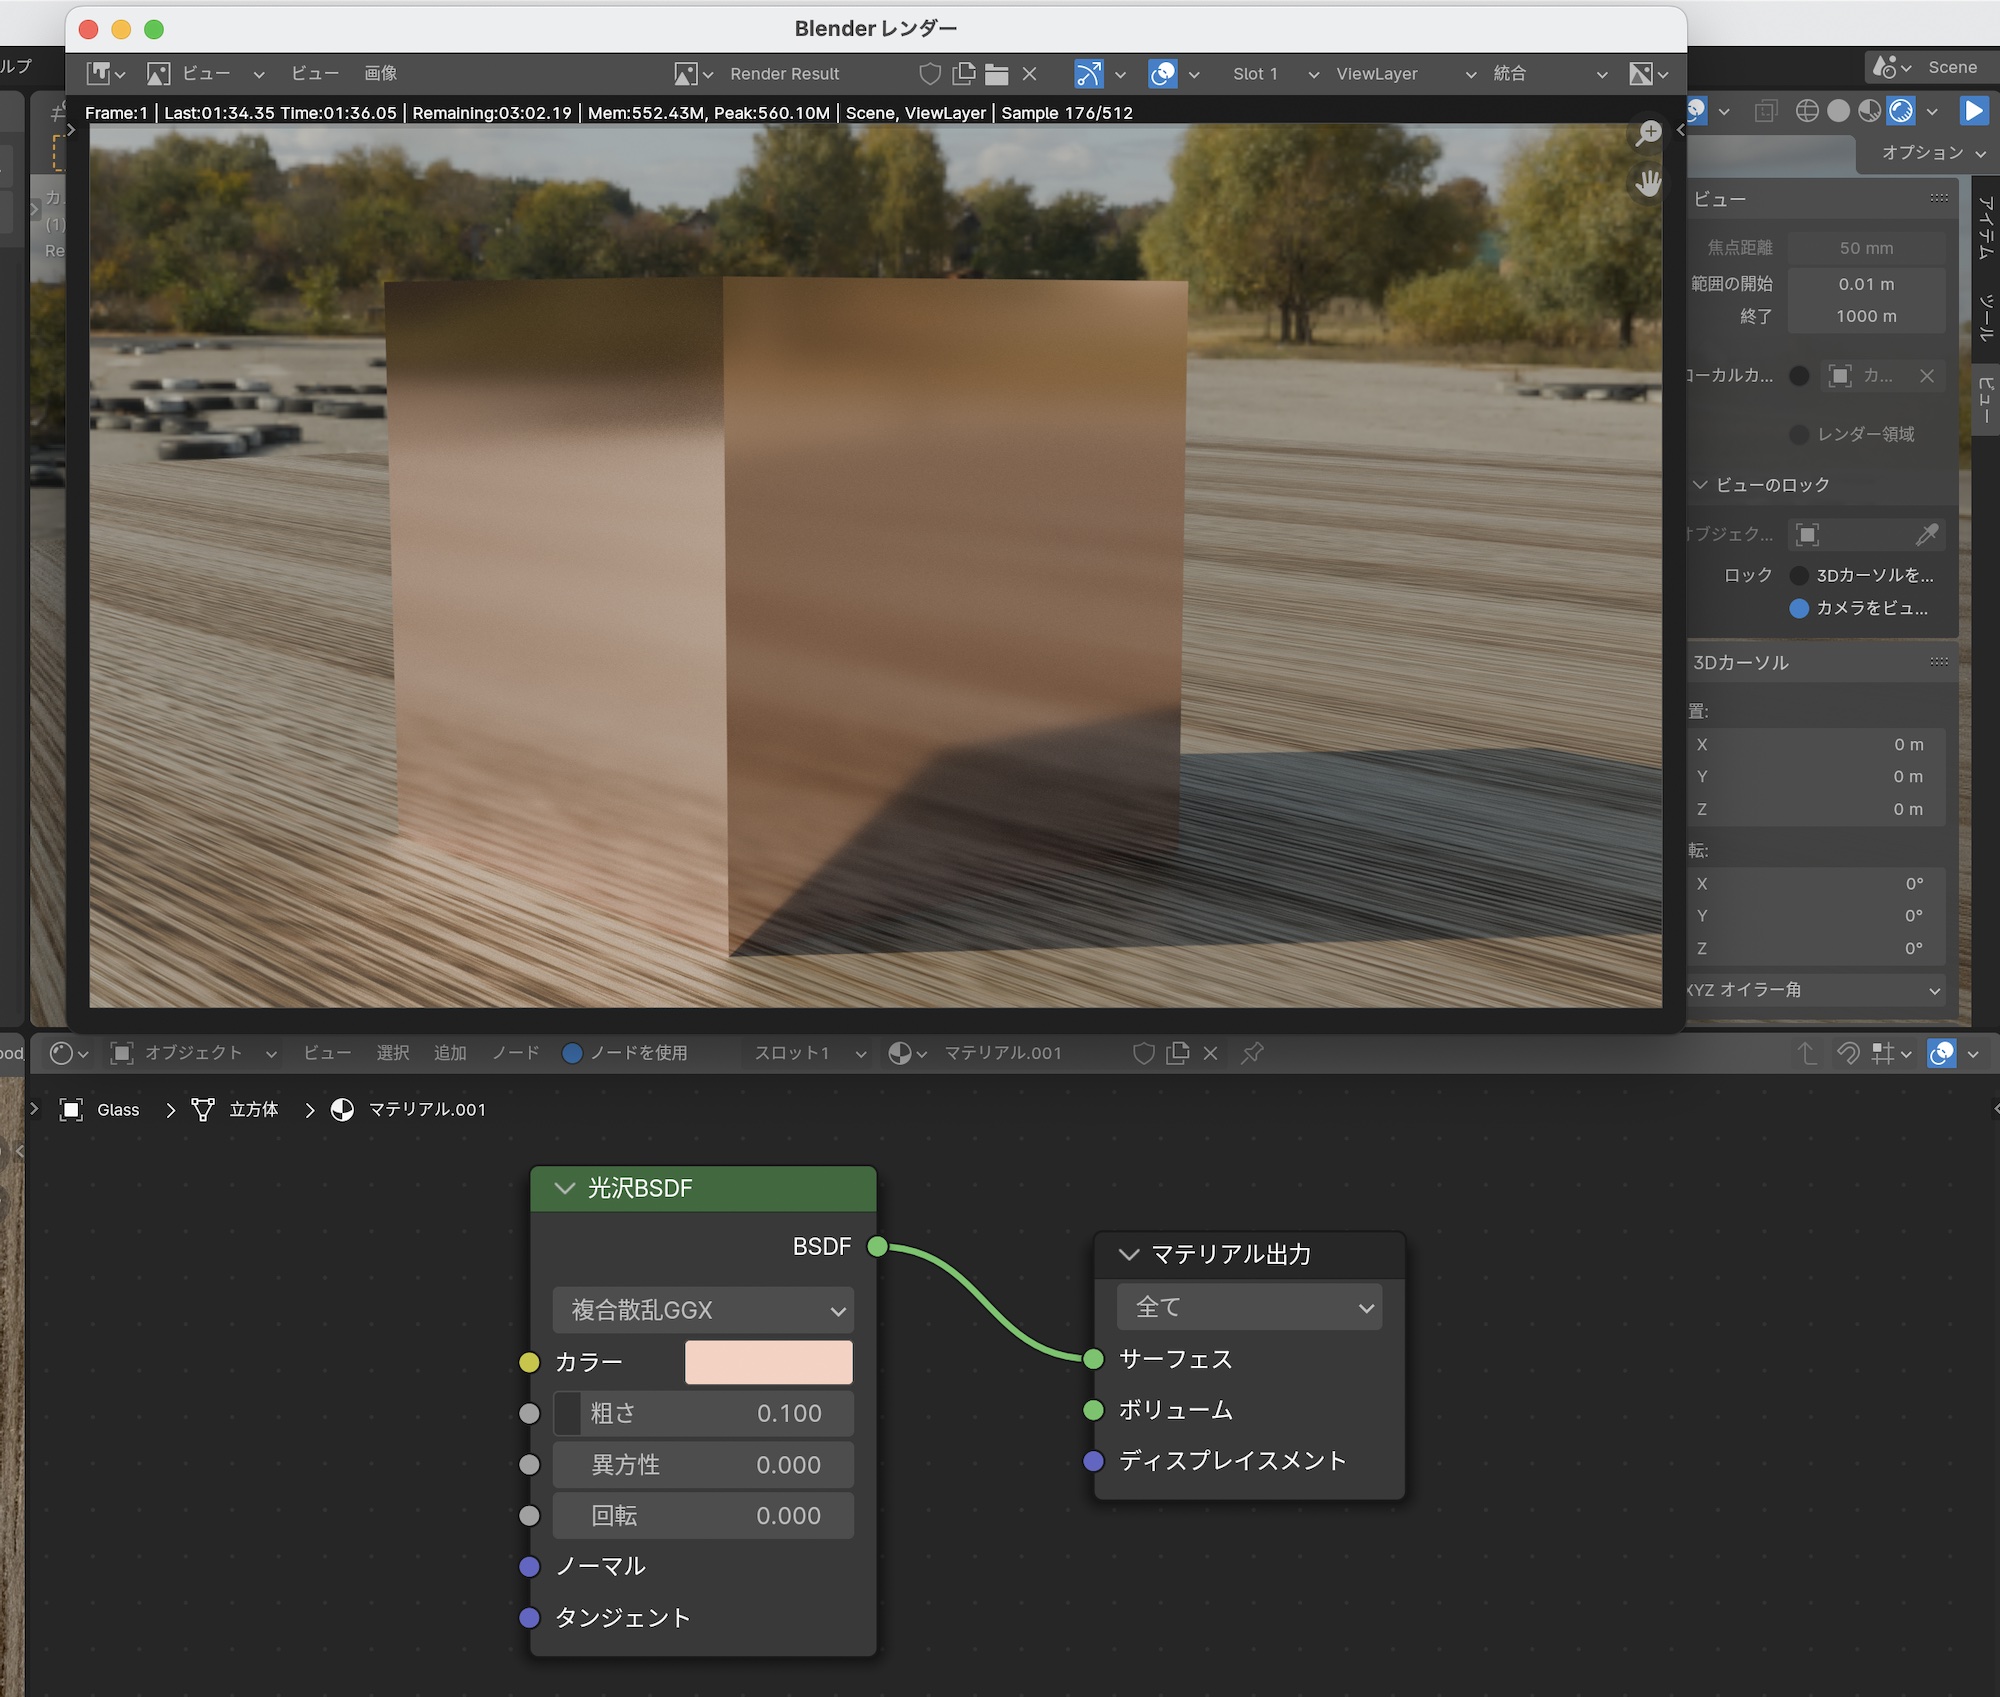Click the open image folder icon
The image size is (2000, 1697).
[x=996, y=74]
